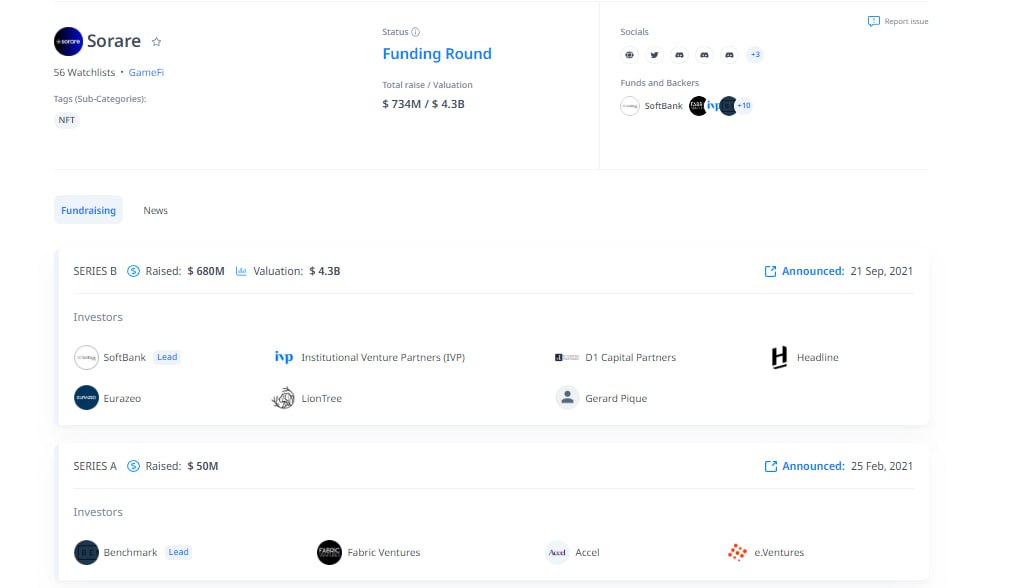This screenshot has width=1024, height=588.
Task: Open Institutional Venture Partners (IVP) investor
Action: 383,357
